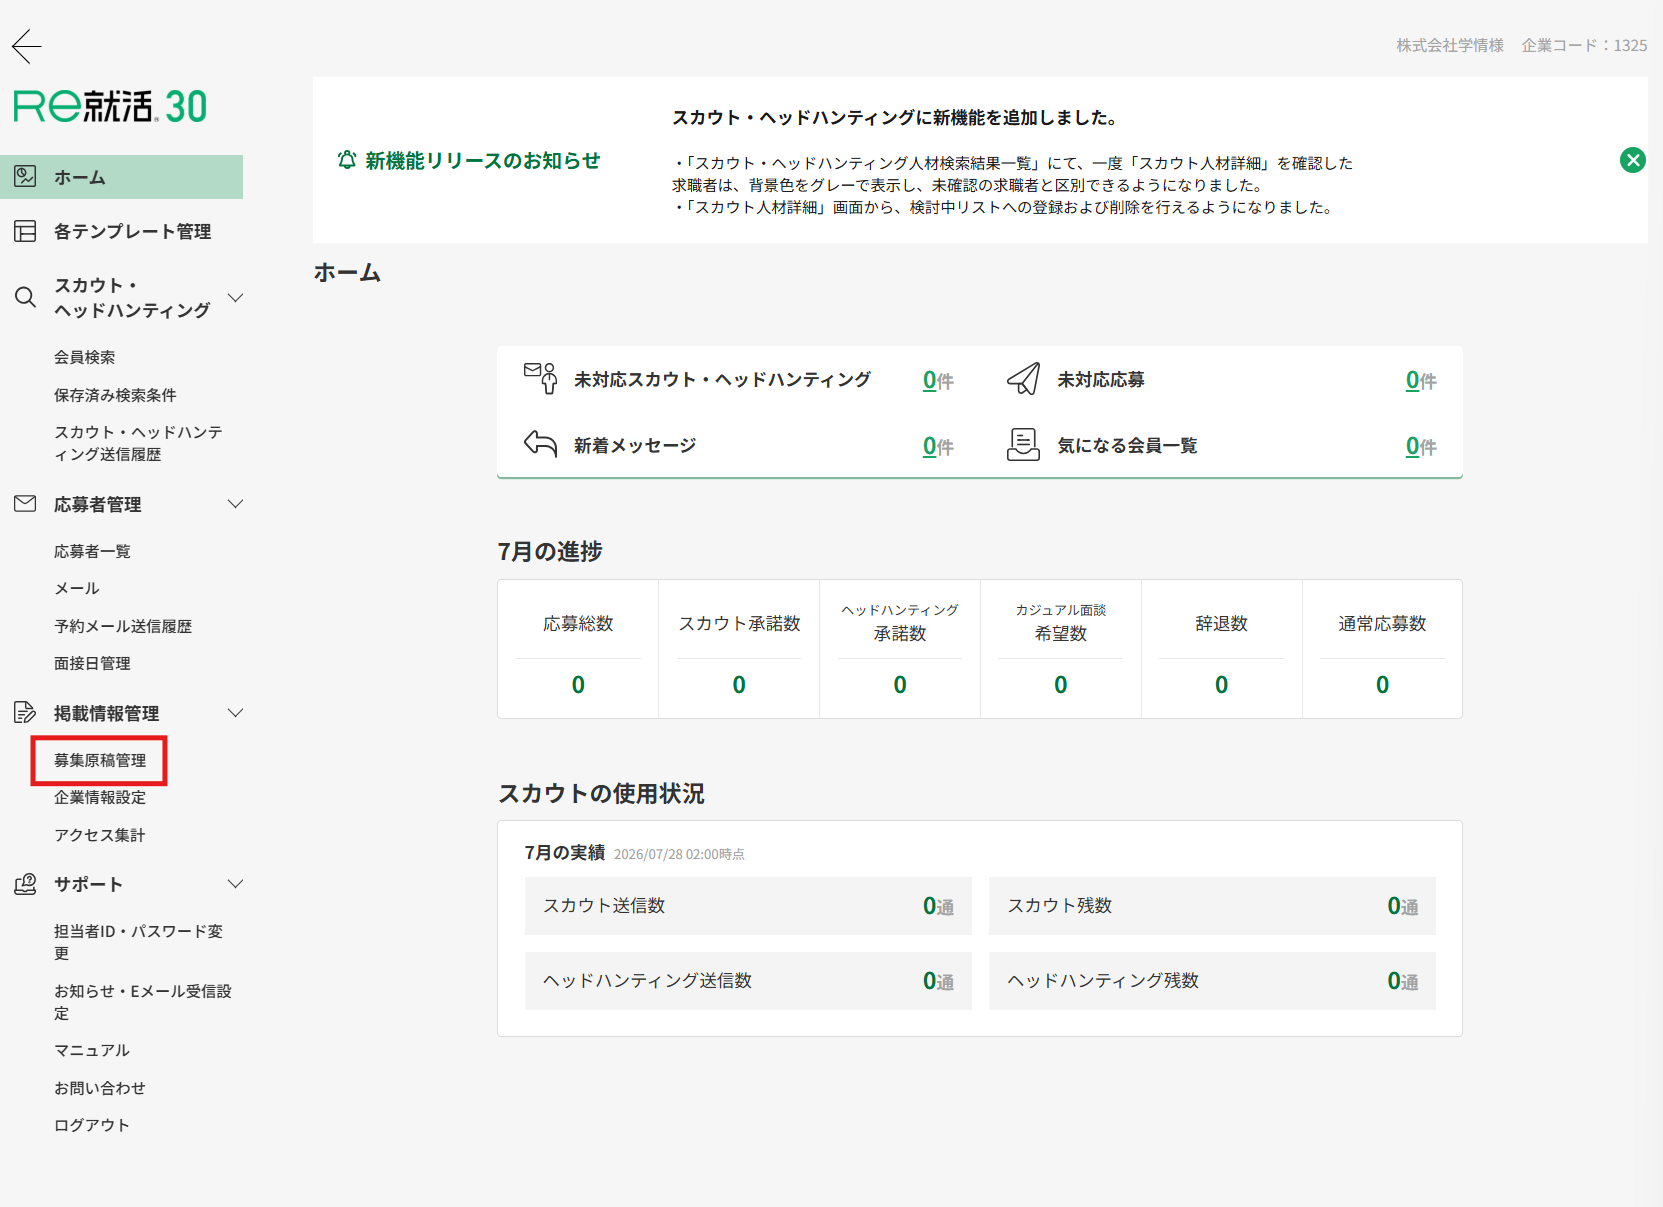
Task: Click the ヘッドハンティング送信数 row
Action: pyautogui.click(x=748, y=981)
